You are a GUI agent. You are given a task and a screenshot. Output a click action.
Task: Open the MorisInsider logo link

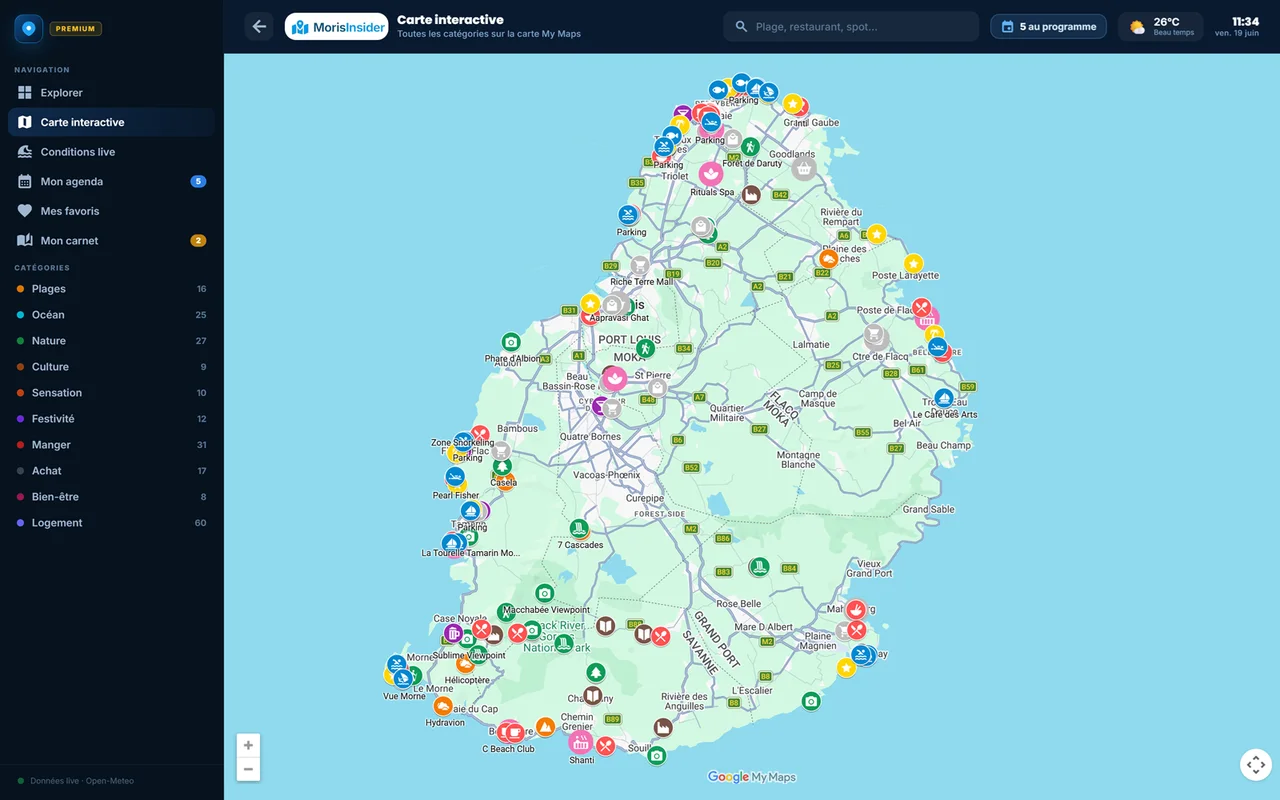(336, 27)
